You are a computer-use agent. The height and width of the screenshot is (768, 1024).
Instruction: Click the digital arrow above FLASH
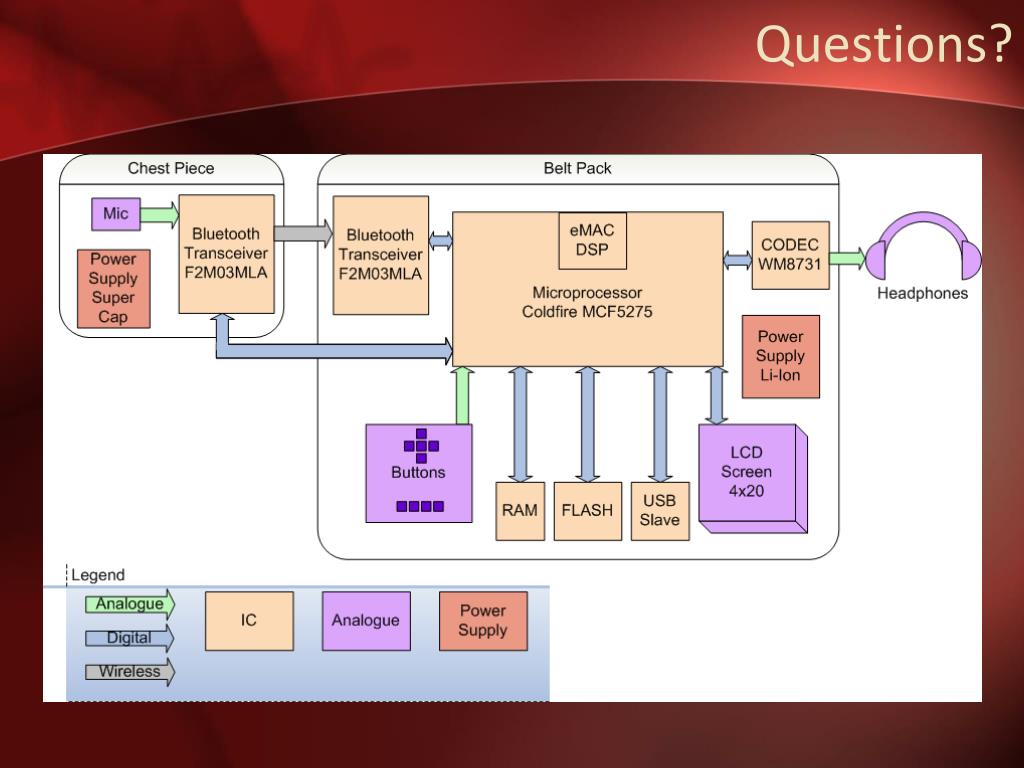tap(588, 424)
